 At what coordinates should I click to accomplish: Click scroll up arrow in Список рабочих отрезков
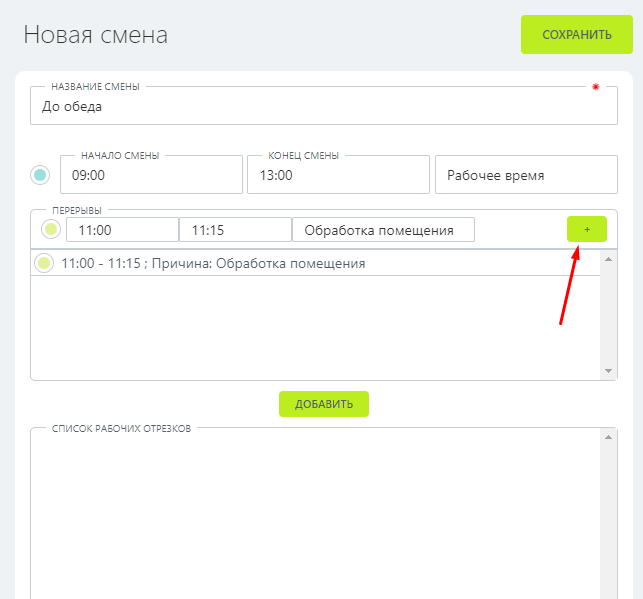point(608,437)
